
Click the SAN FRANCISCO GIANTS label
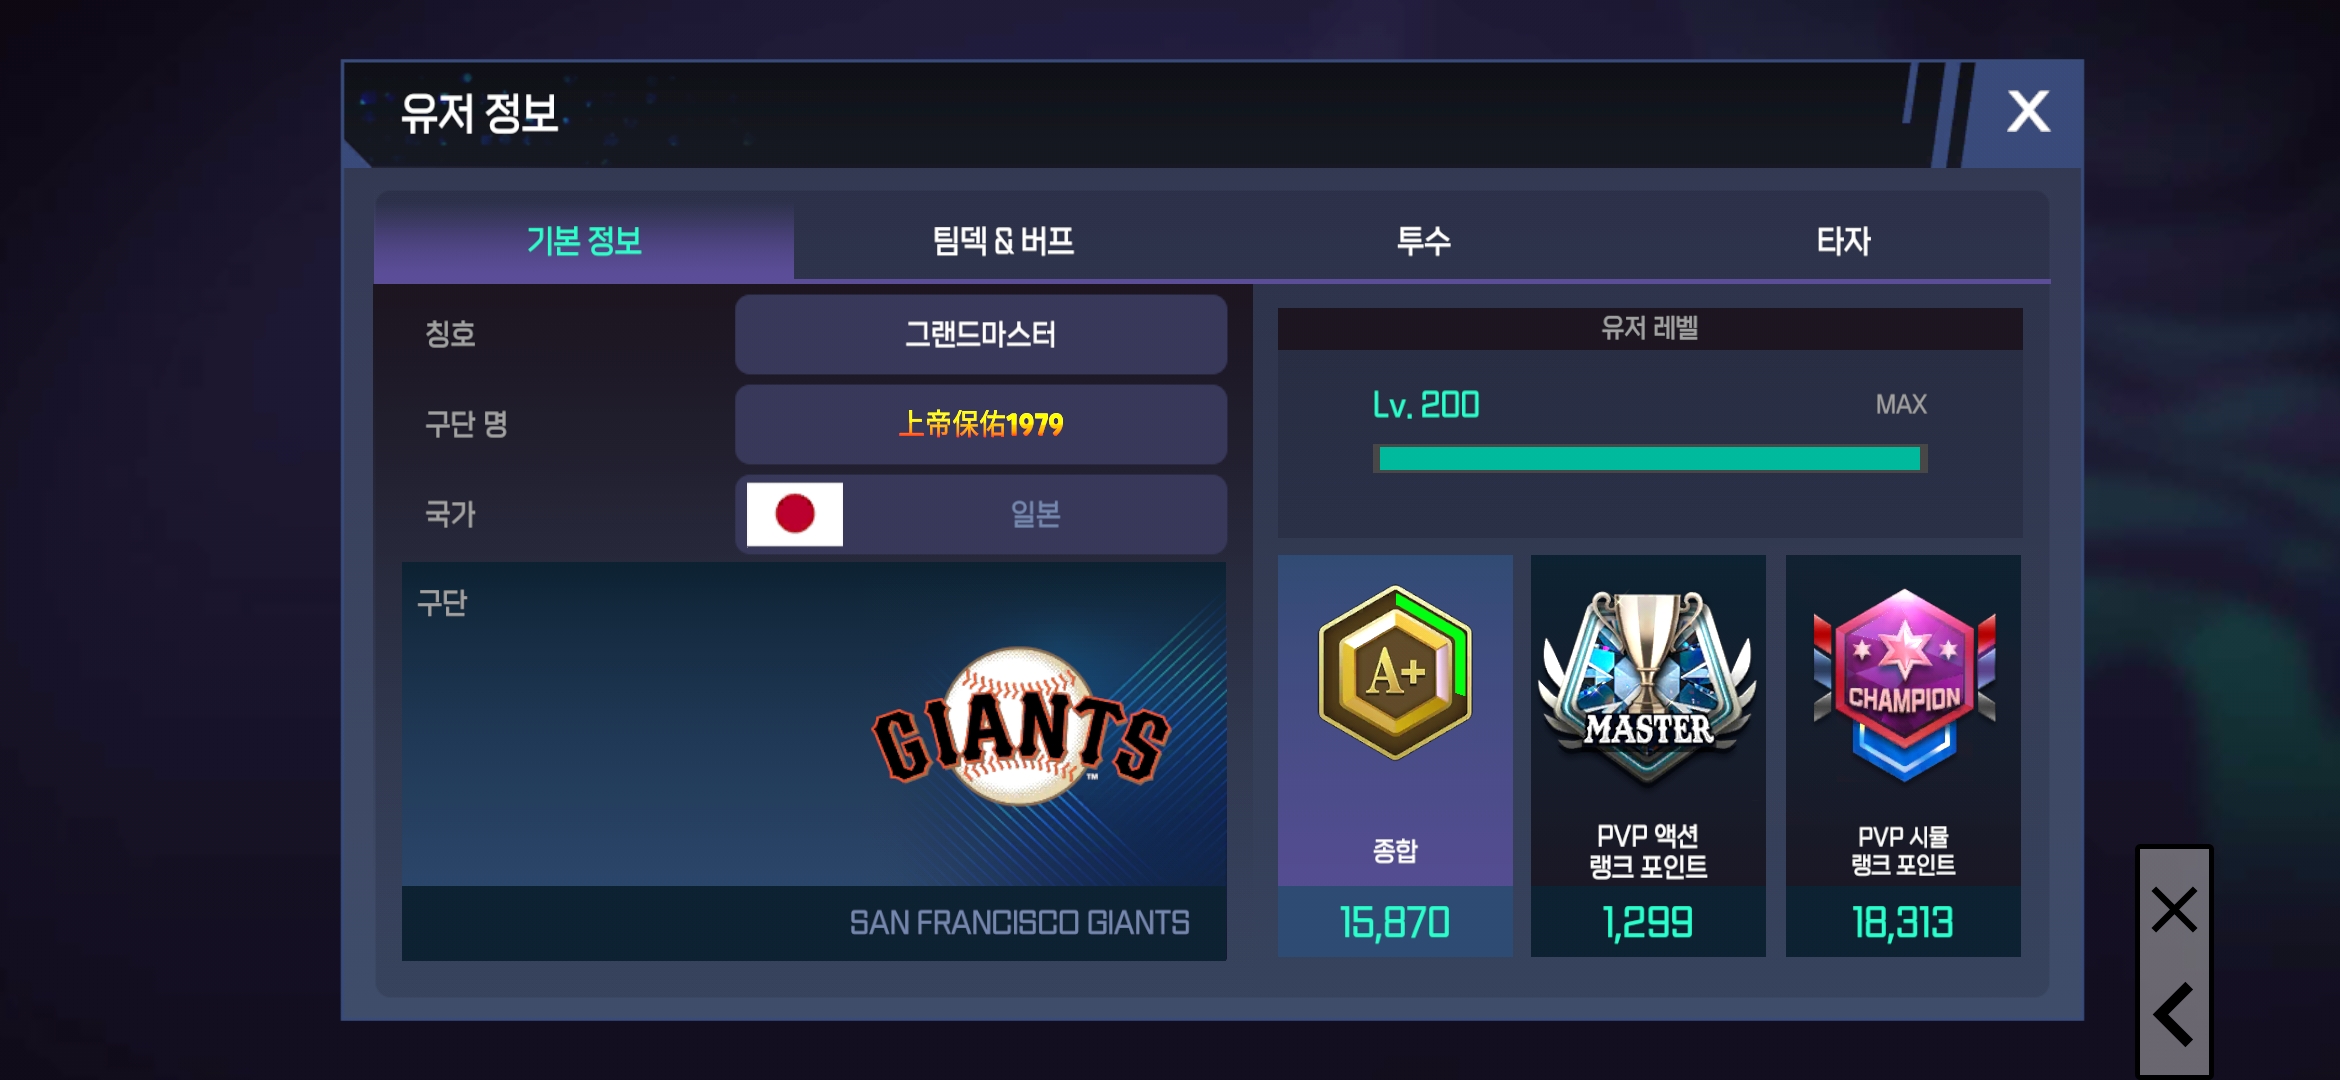tap(1019, 922)
